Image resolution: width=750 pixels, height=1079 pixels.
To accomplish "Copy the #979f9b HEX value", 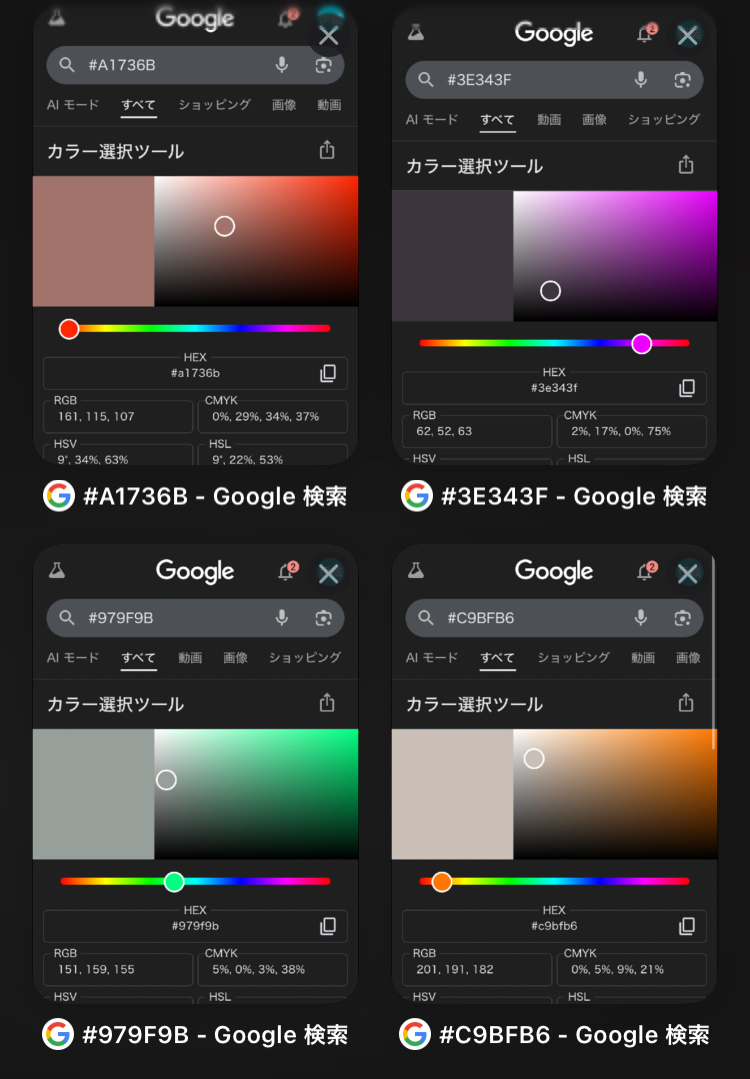I will [328, 926].
